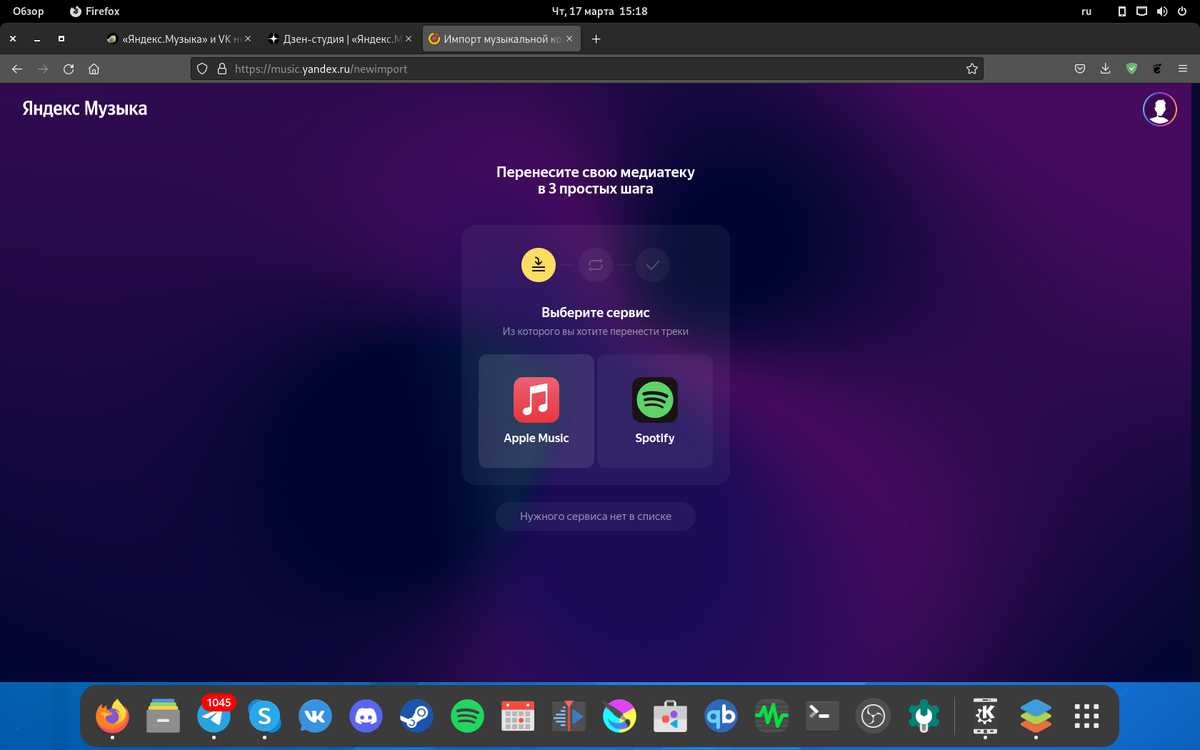
Task: Close the Дзен-студия tab
Action: tap(408, 39)
